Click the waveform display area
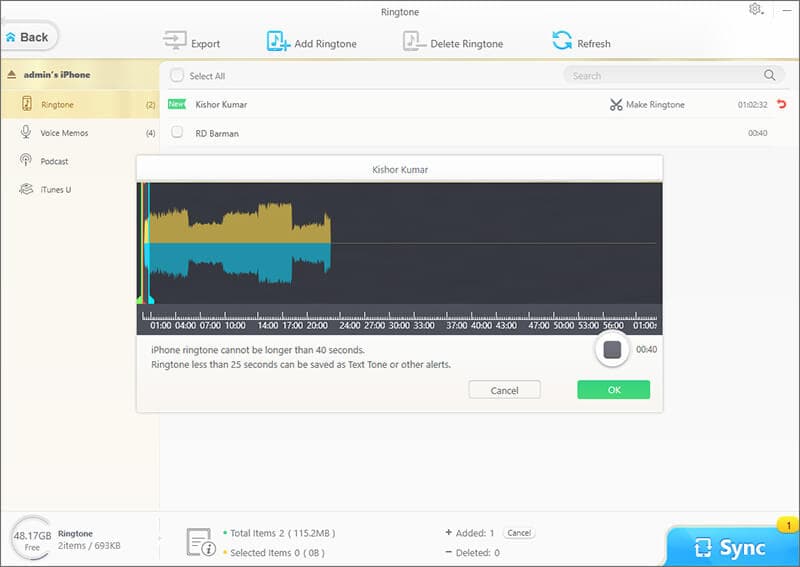Screen dimensions: 800x567 pyautogui.click(x=399, y=243)
